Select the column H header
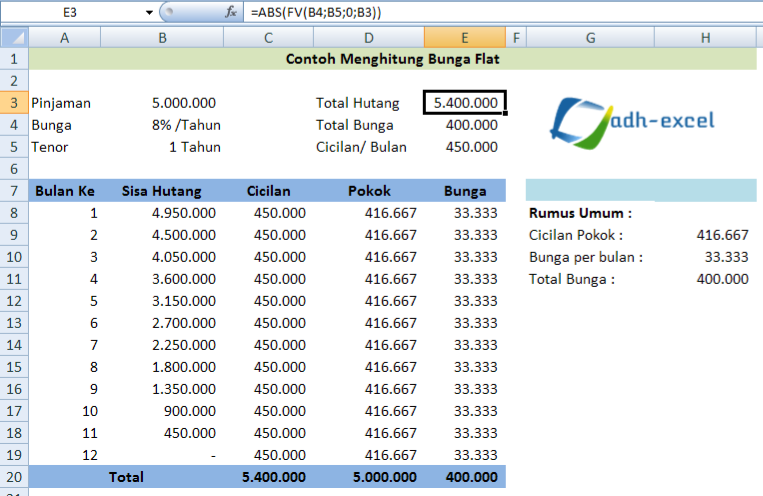The height and width of the screenshot is (496, 763). click(x=705, y=38)
